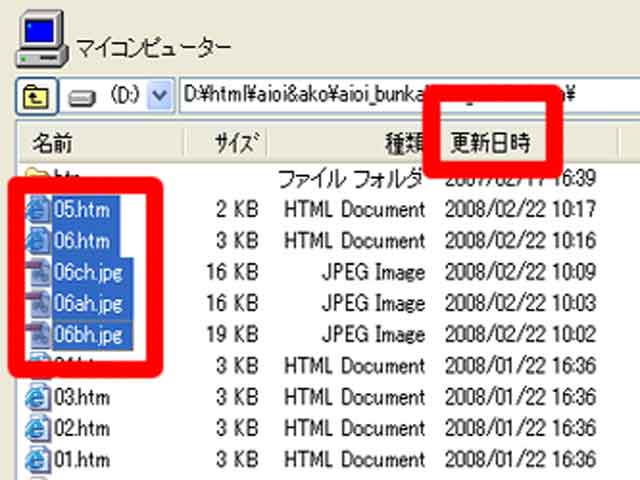Click the 02.htm file name

pos(81,428)
